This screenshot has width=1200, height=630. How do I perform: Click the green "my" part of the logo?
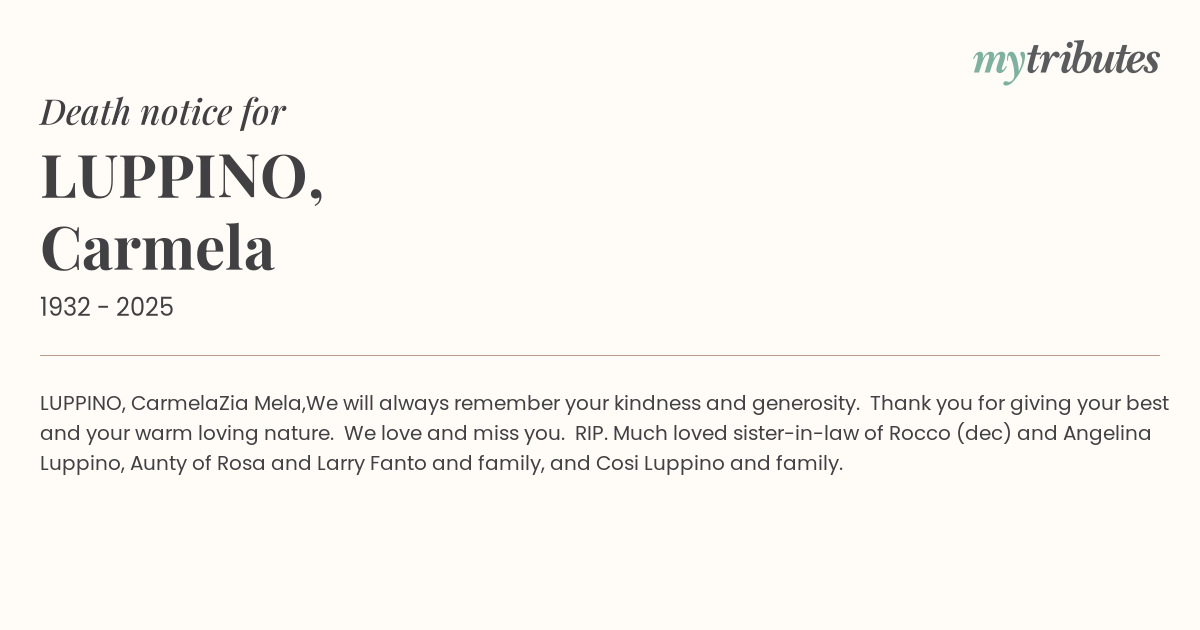coord(998,62)
